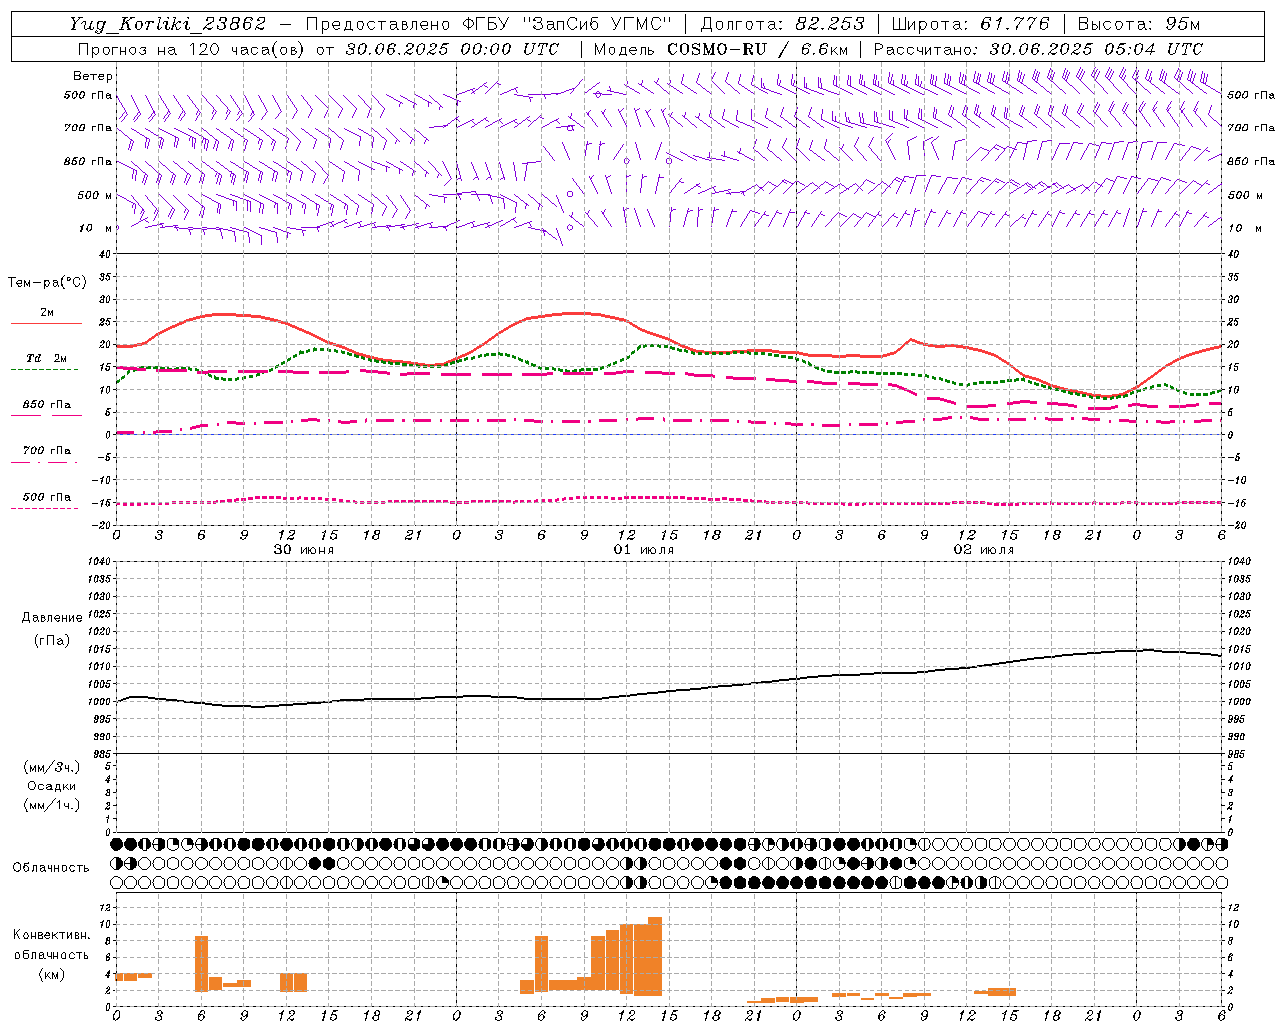Image resolution: width=1280 pixels, height=1024 pixels.
Task: Click the '(мм/1ч.)' precipitation unit label
Action: (52, 805)
